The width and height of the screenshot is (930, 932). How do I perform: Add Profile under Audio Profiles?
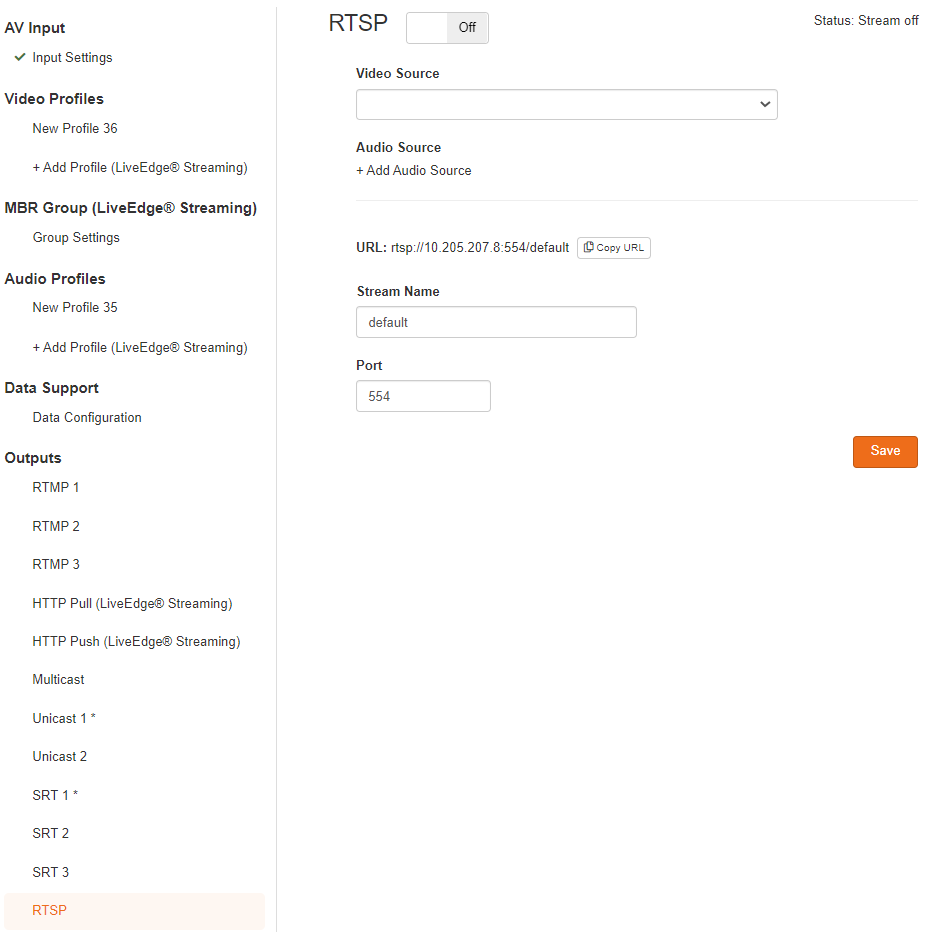click(x=140, y=348)
